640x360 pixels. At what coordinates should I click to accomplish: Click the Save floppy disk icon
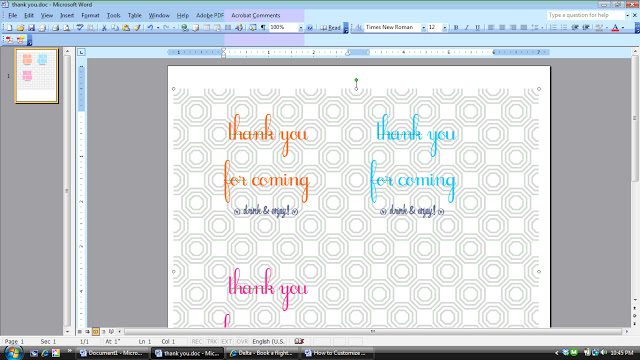tap(31, 28)
